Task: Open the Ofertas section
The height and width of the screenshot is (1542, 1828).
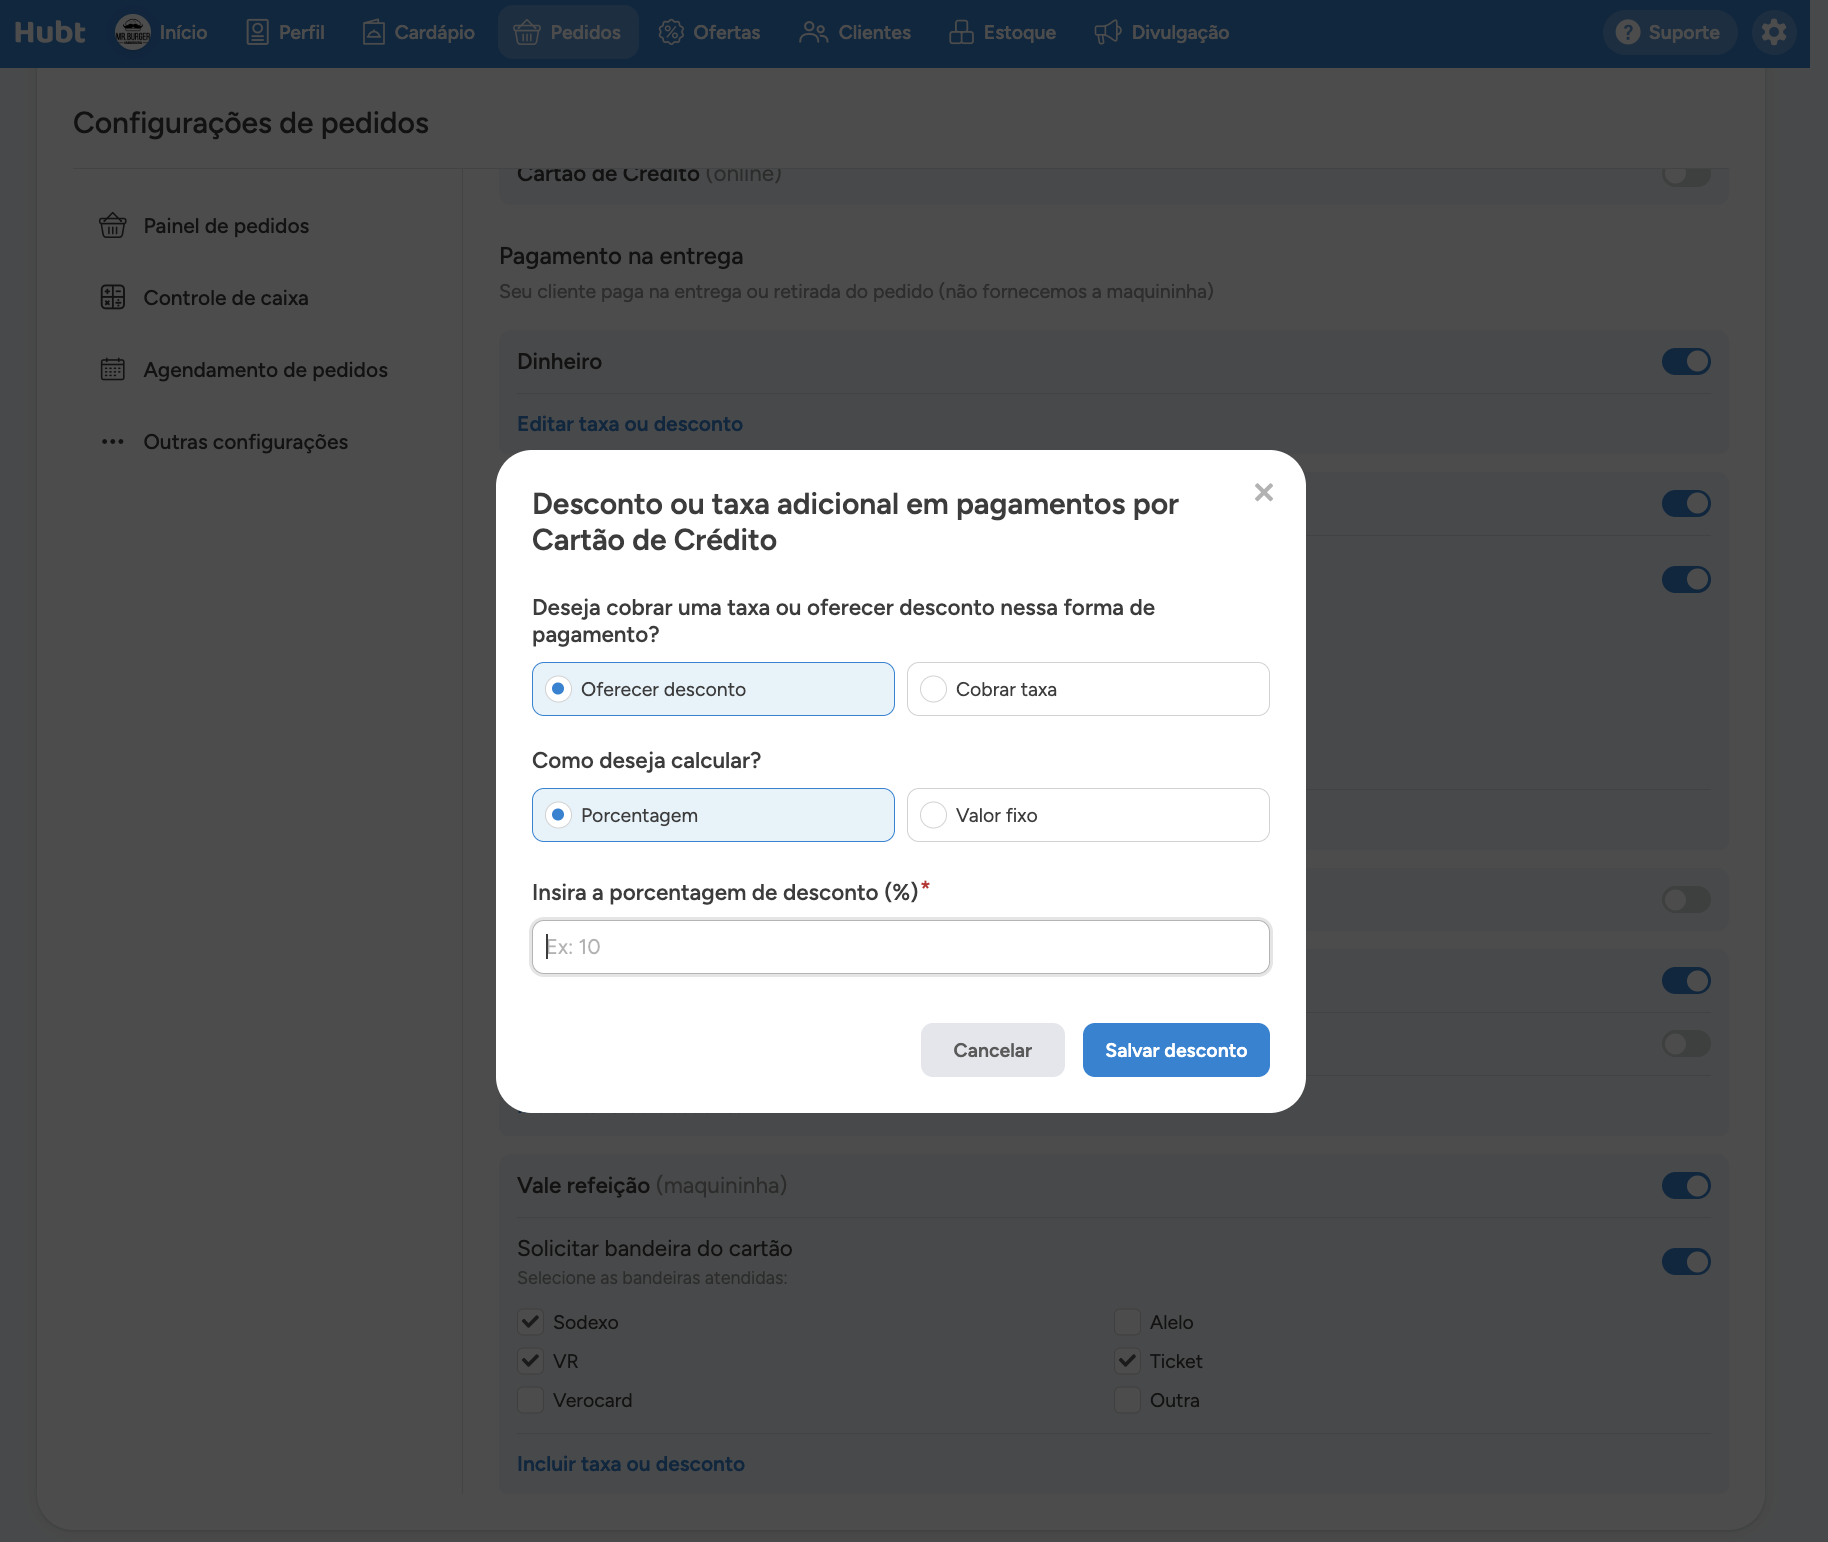Action: click(709, 32)
